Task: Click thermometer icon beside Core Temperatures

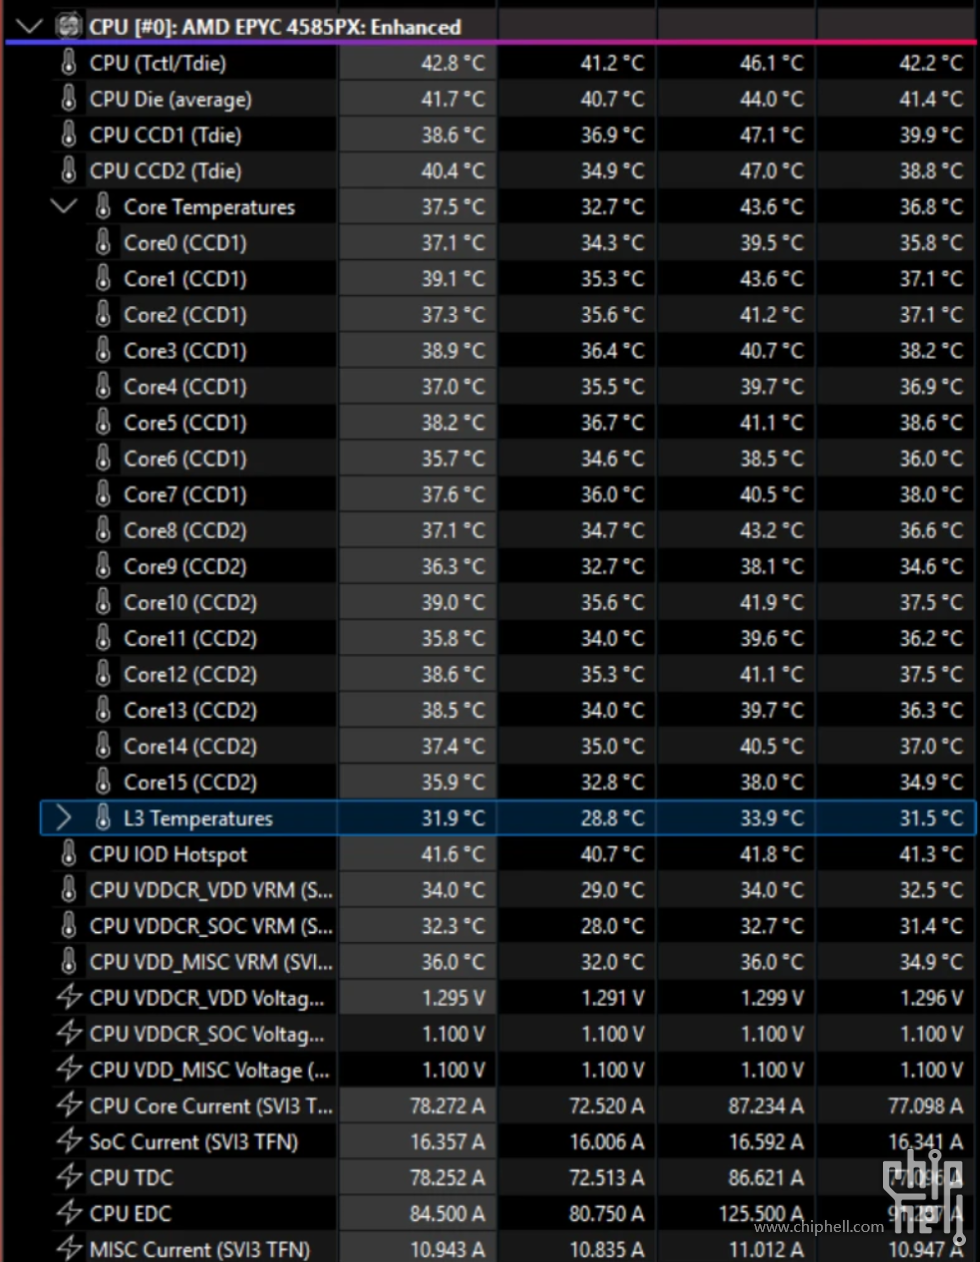Action: pos(102,207)
